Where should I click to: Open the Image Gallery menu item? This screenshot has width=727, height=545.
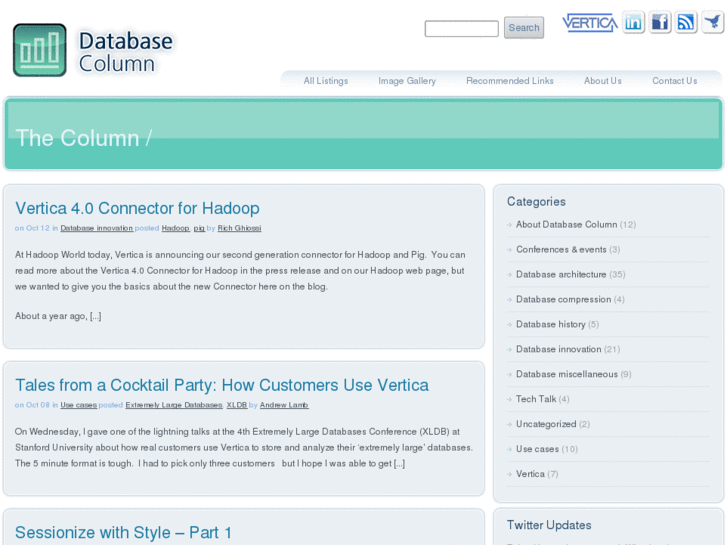407,81
